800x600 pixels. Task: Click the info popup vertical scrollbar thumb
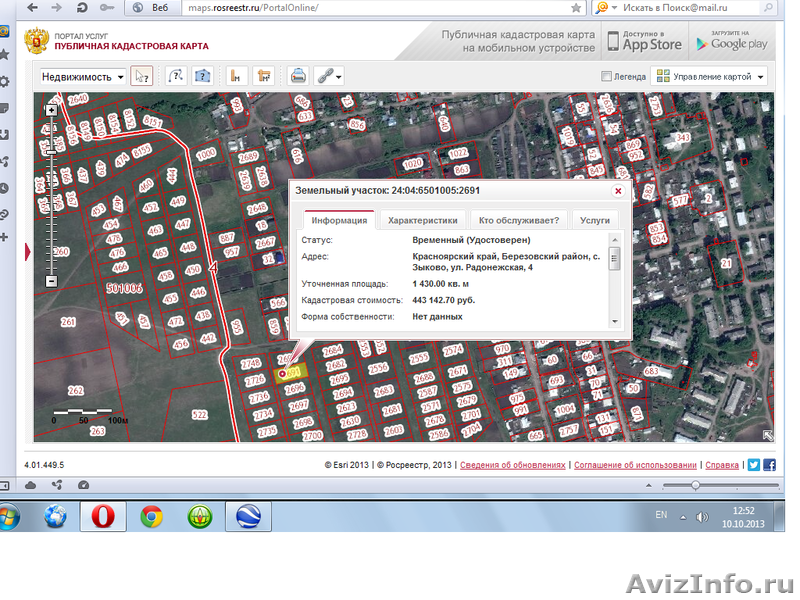[x=615, y=259]
